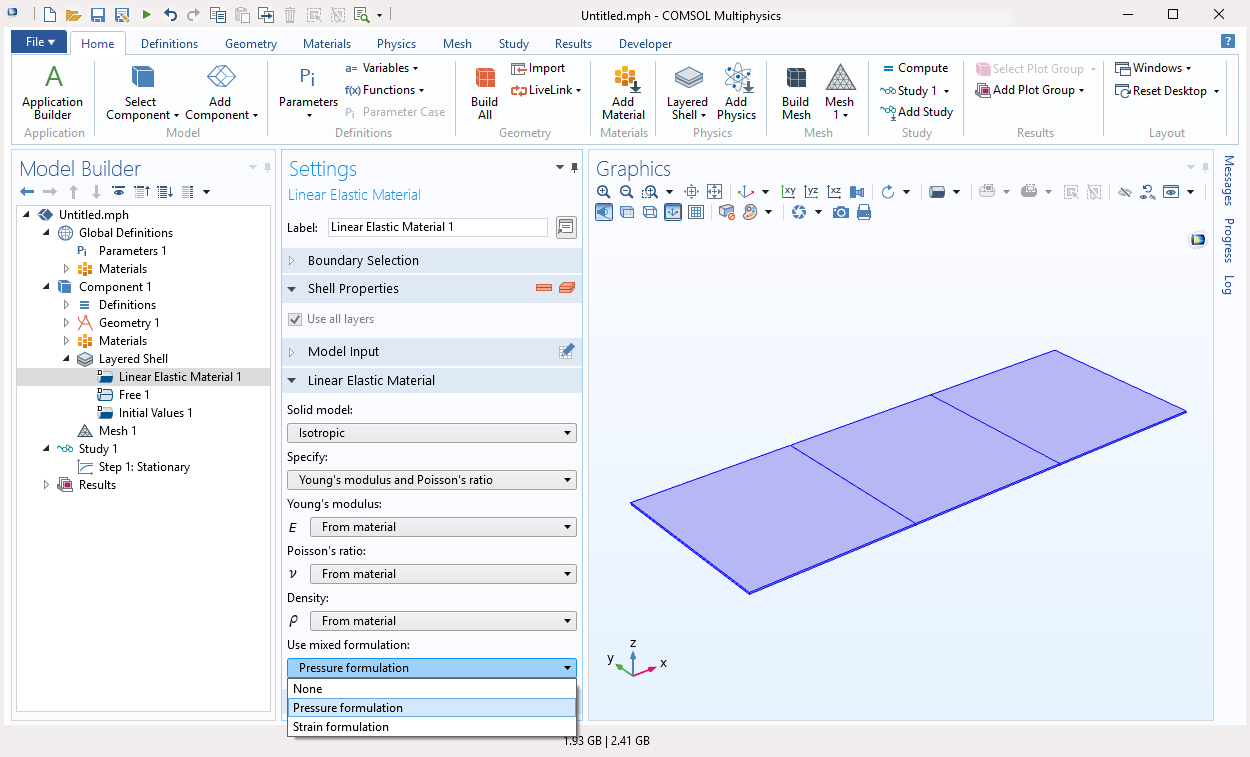Viewport: 1250px width, 757px height.
Task: Click the print icon in Graphics toolbar
Action: pos(864,212)
